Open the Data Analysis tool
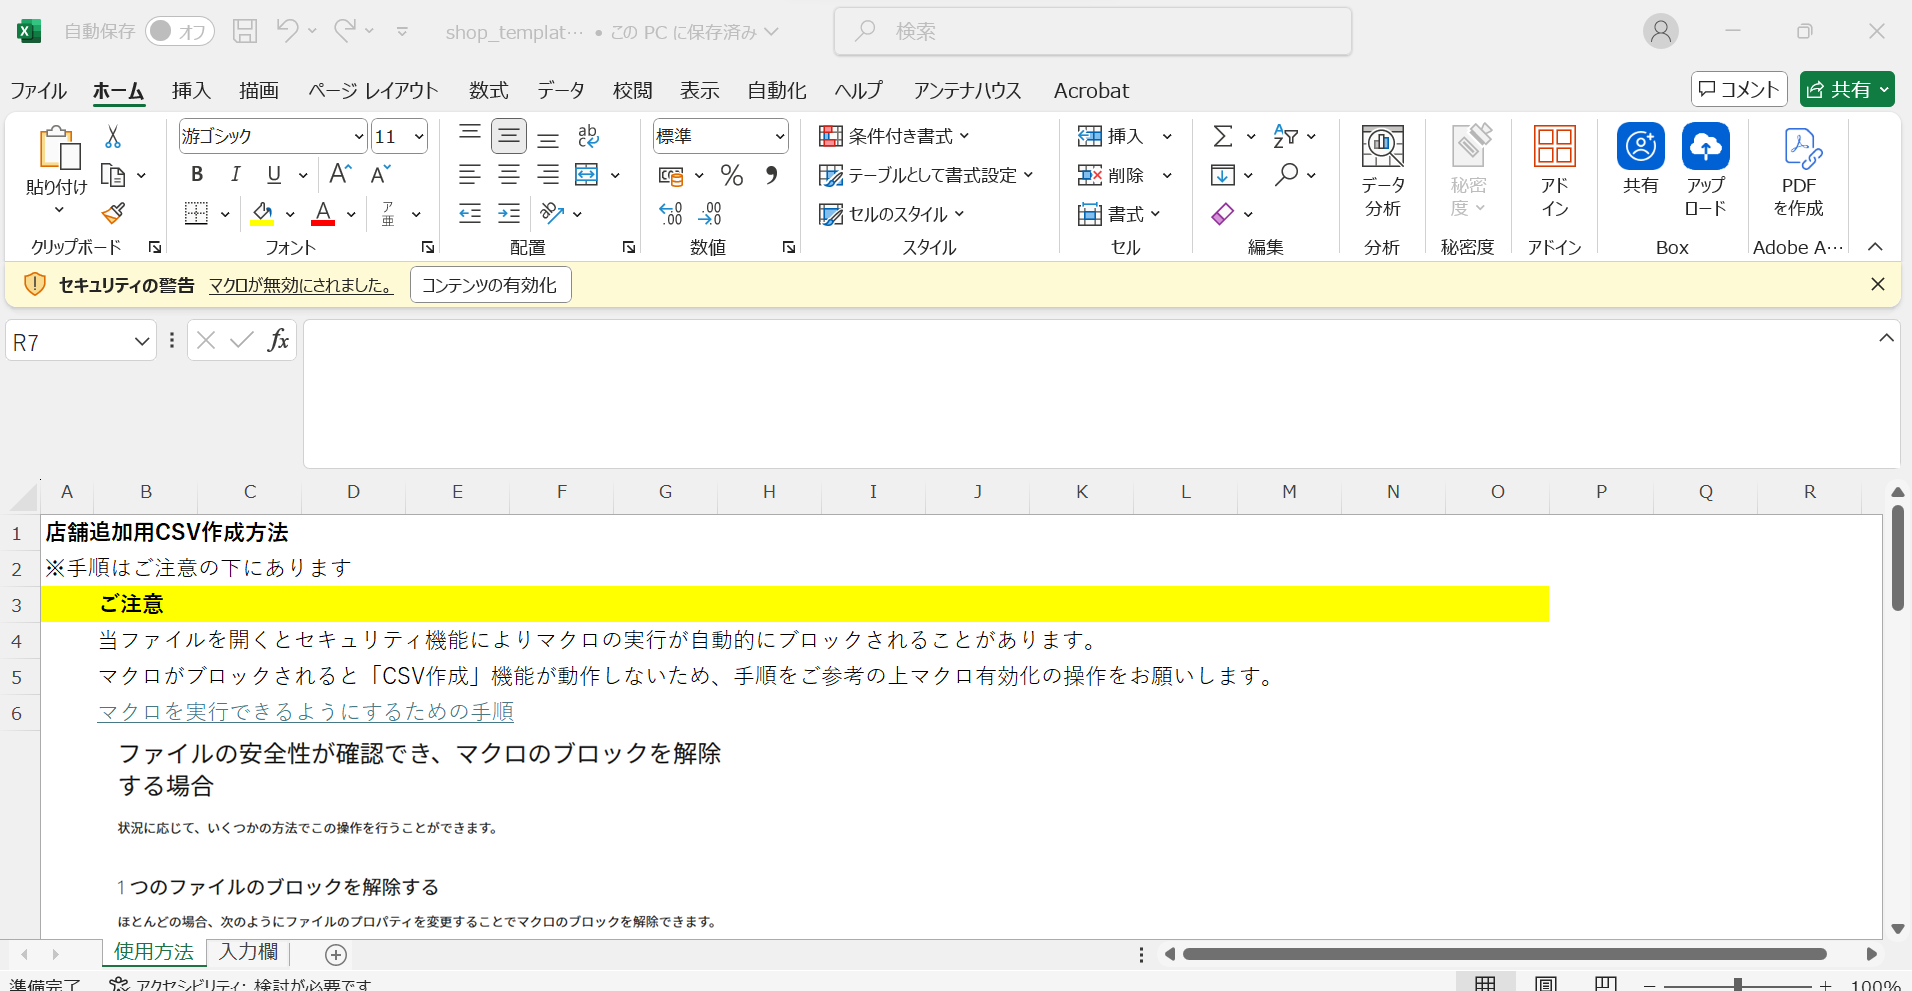 click(1383, 171)
